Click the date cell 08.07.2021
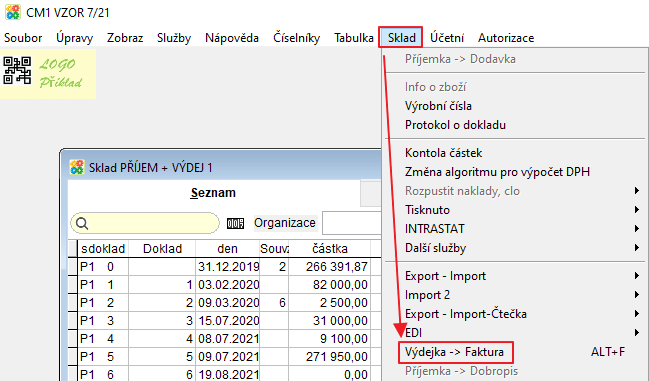 click(228, 339)
